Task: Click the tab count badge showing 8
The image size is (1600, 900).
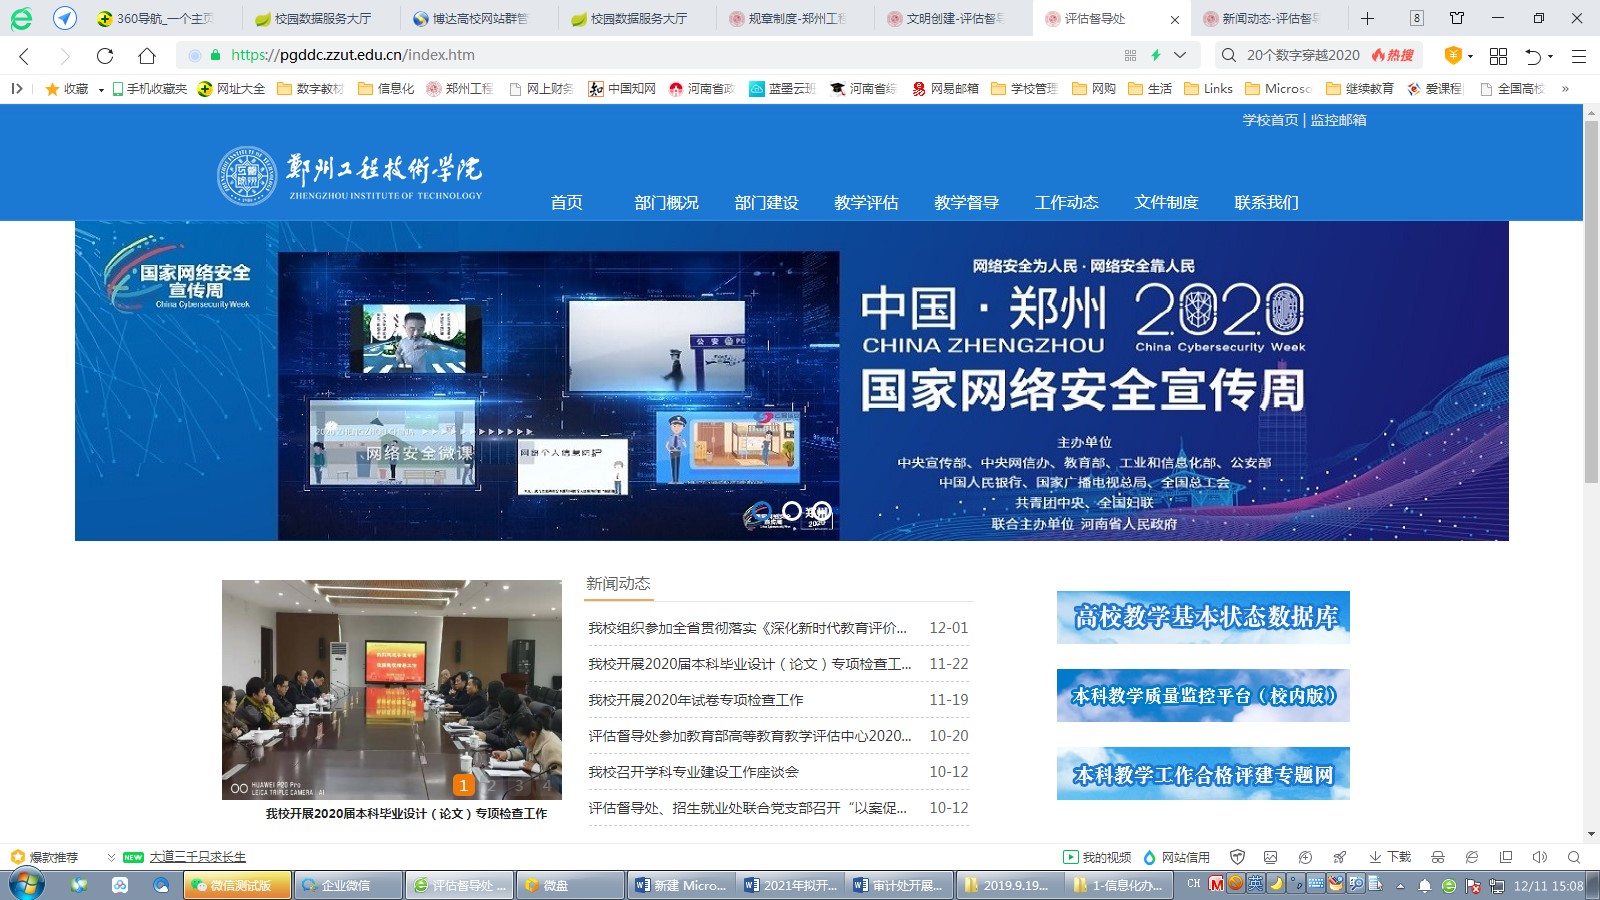Action: click(1417, 18)
